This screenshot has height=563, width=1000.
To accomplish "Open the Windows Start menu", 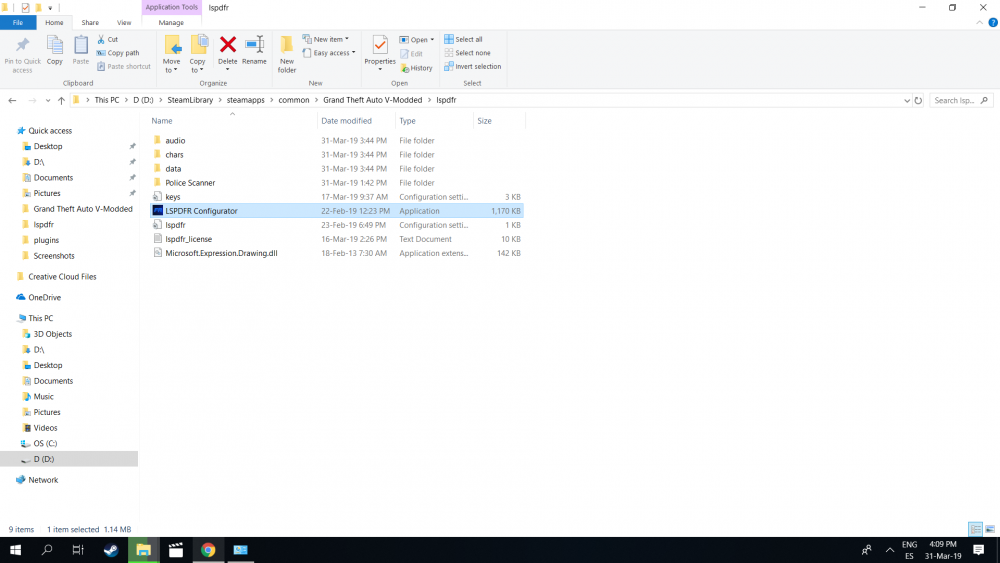I will click(x=15, y=550).
